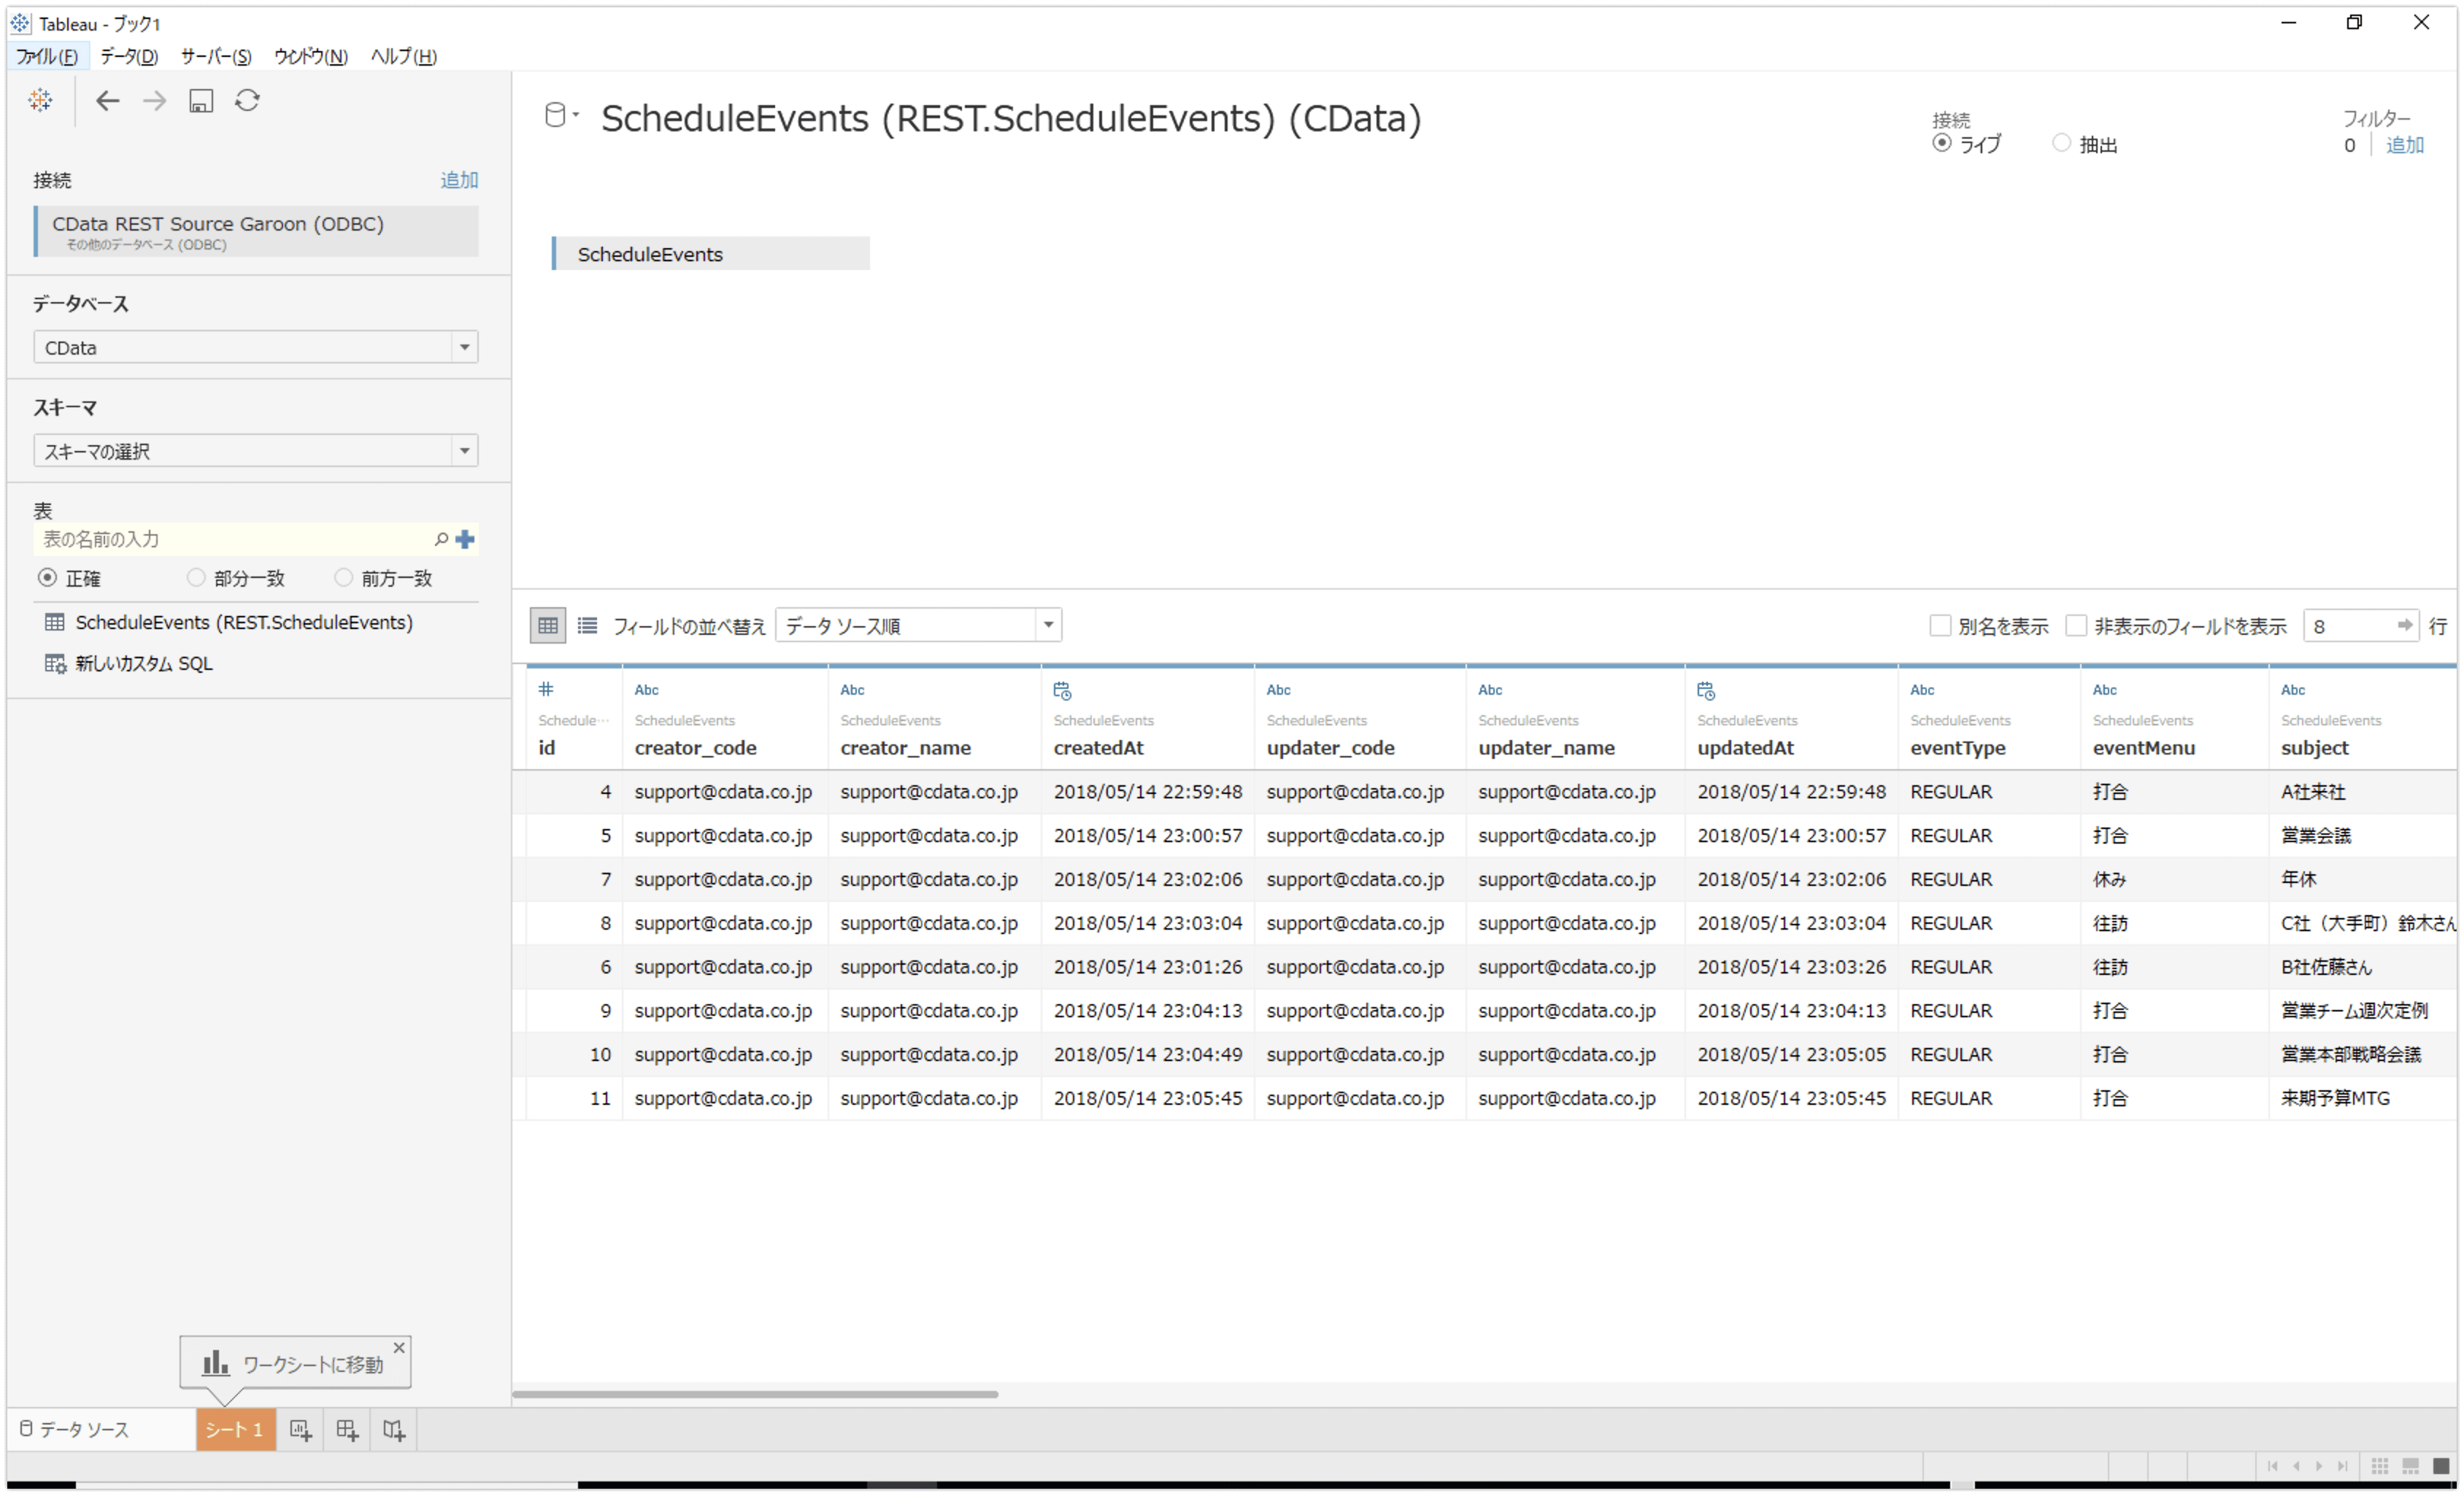Select the 部分一致 match option
This screenshot has height=1496, width=2464.
(x=196, y=578)
